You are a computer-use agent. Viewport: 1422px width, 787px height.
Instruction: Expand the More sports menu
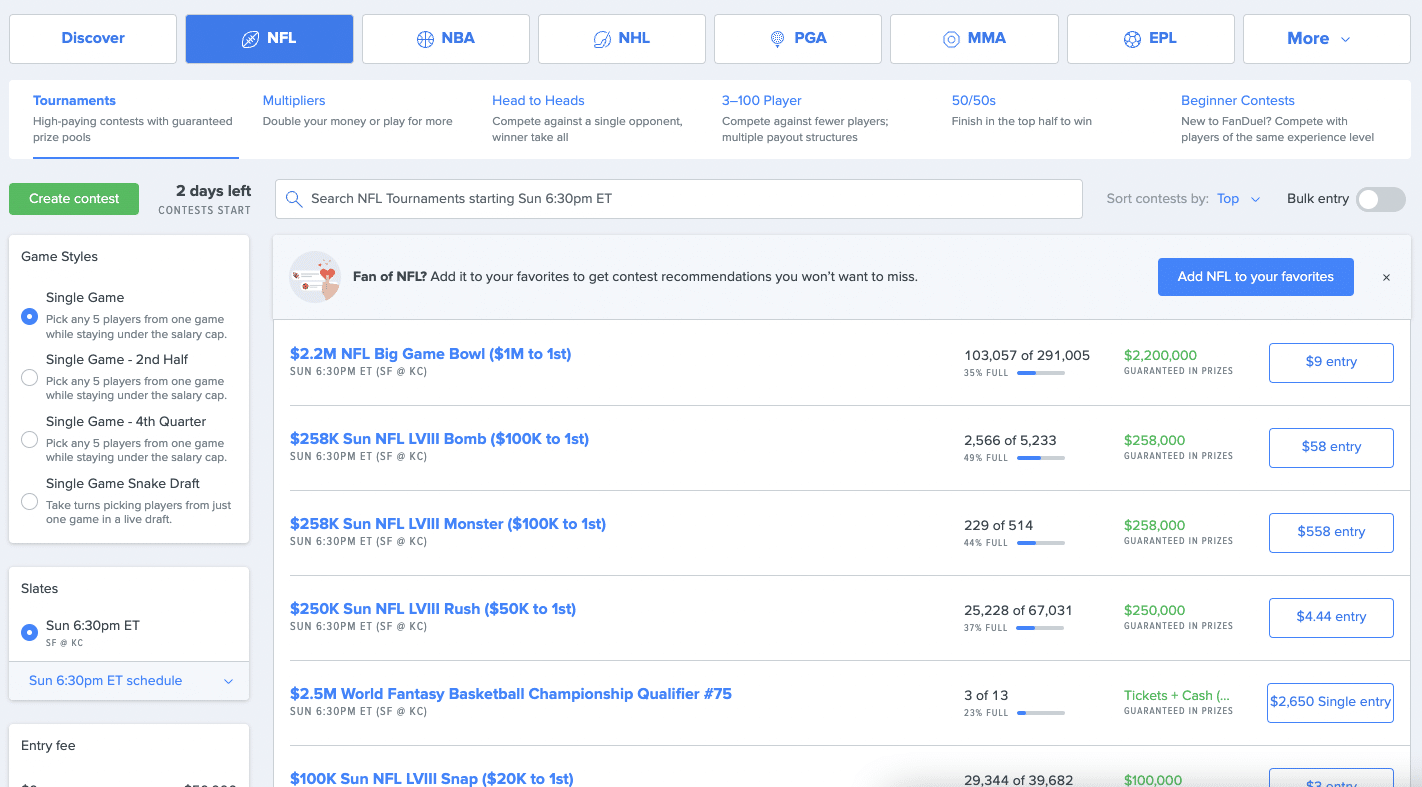(x=1326, y=39)
